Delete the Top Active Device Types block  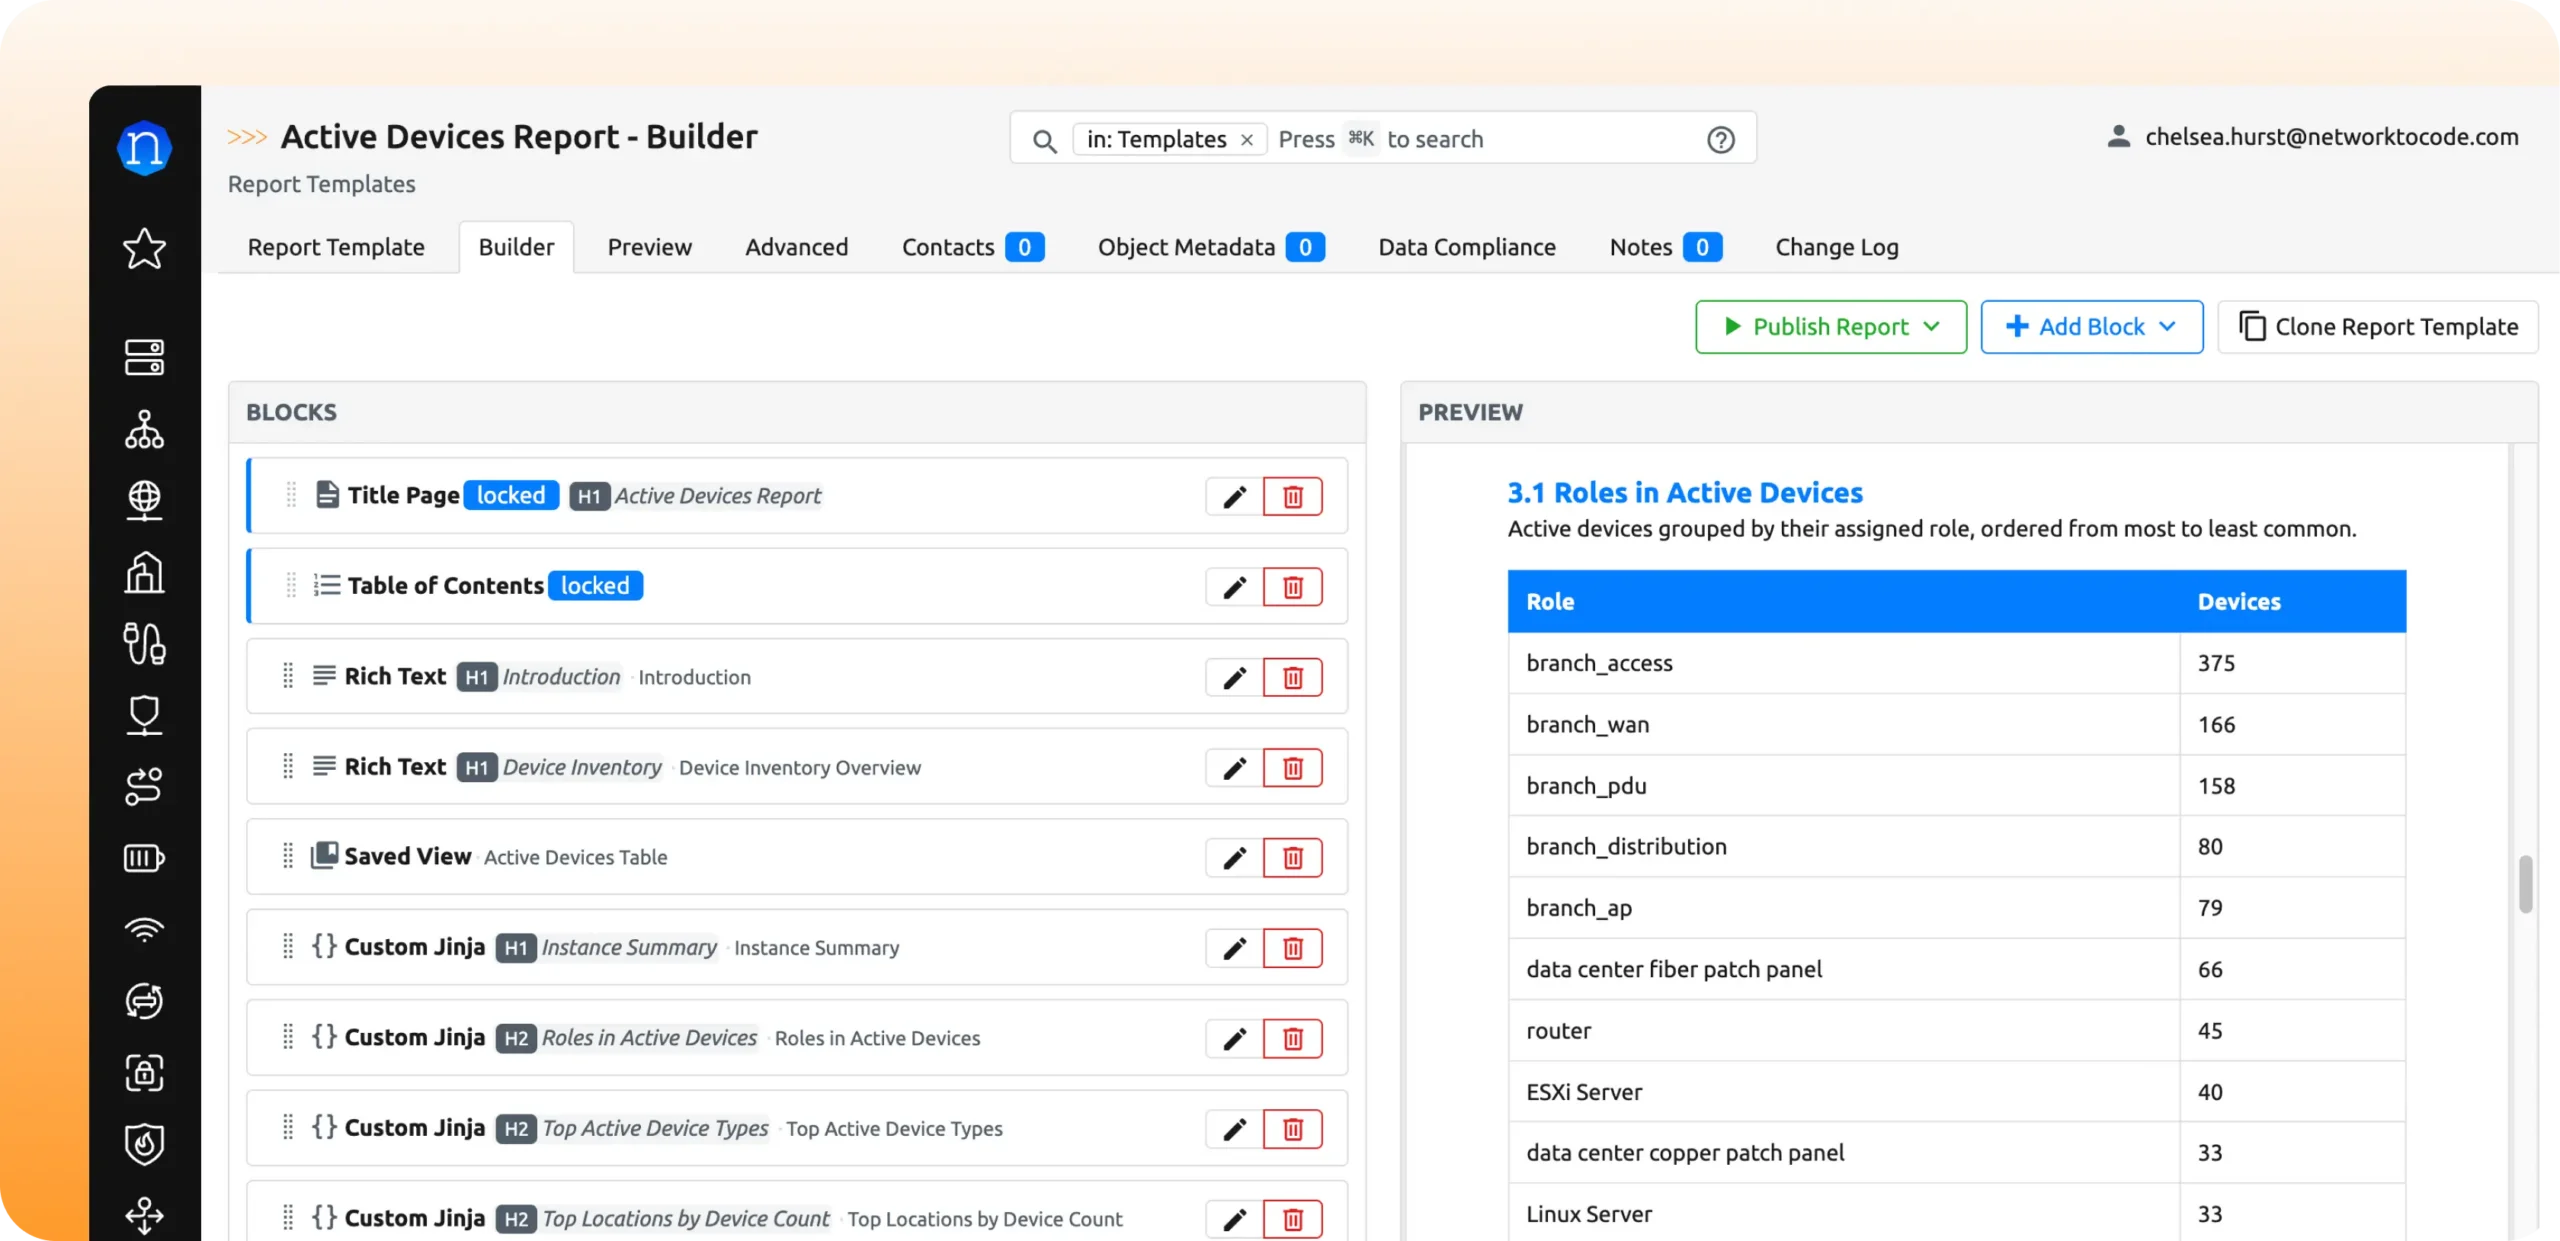[1293, 1129]
